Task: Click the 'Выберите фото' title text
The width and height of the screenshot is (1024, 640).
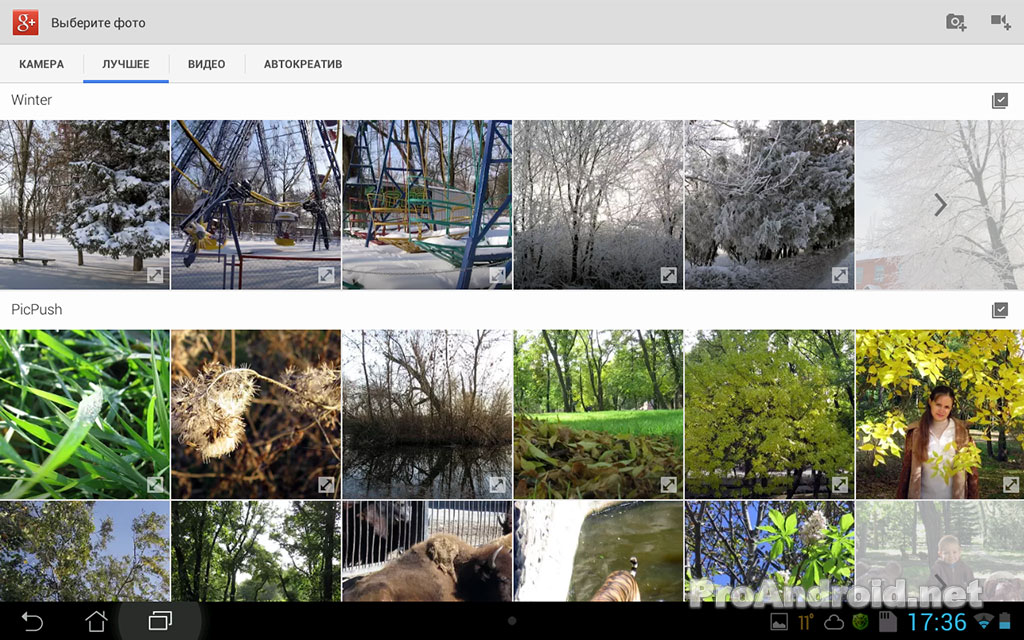Action: 99,23
